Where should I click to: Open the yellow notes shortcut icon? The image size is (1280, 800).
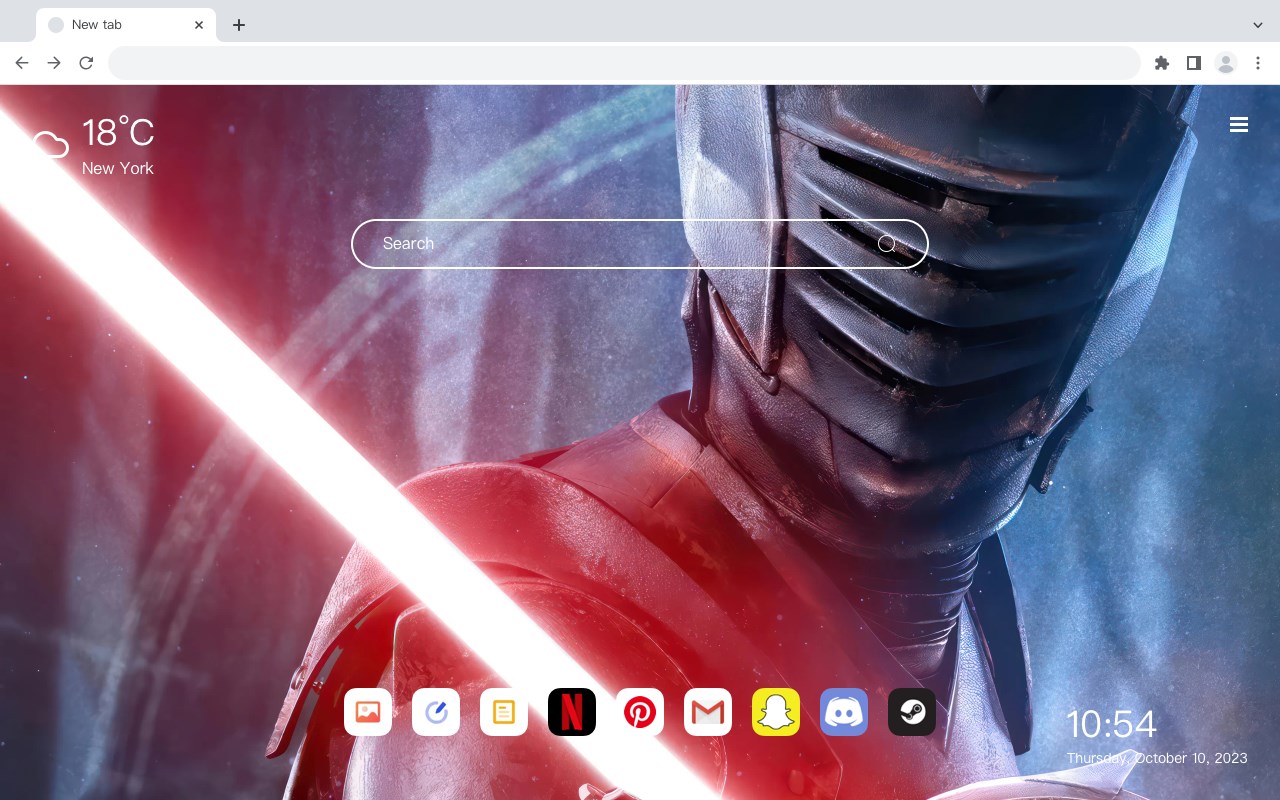pos(504,712)
